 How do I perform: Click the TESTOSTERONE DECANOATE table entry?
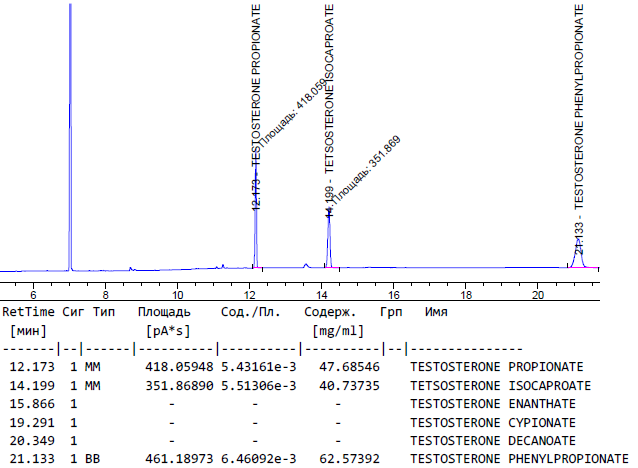[x=493, y=439]
